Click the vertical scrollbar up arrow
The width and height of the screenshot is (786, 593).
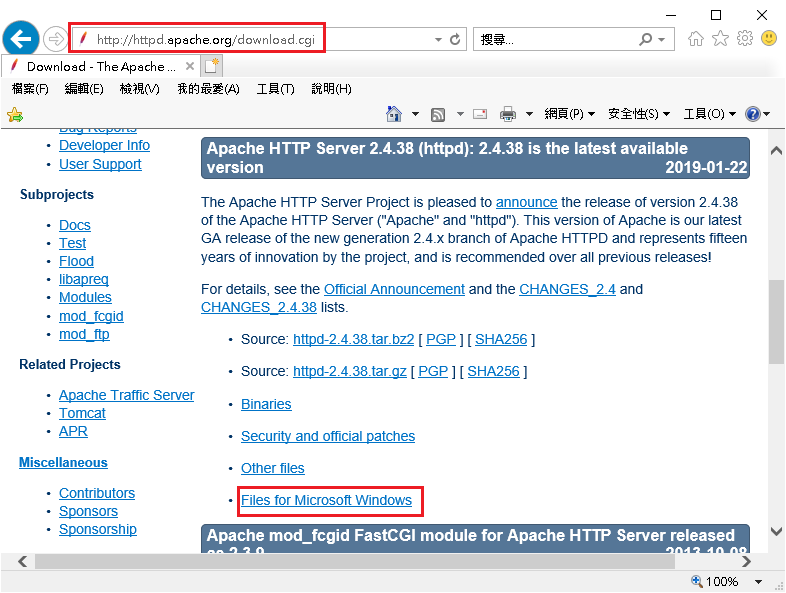[776, 150]
